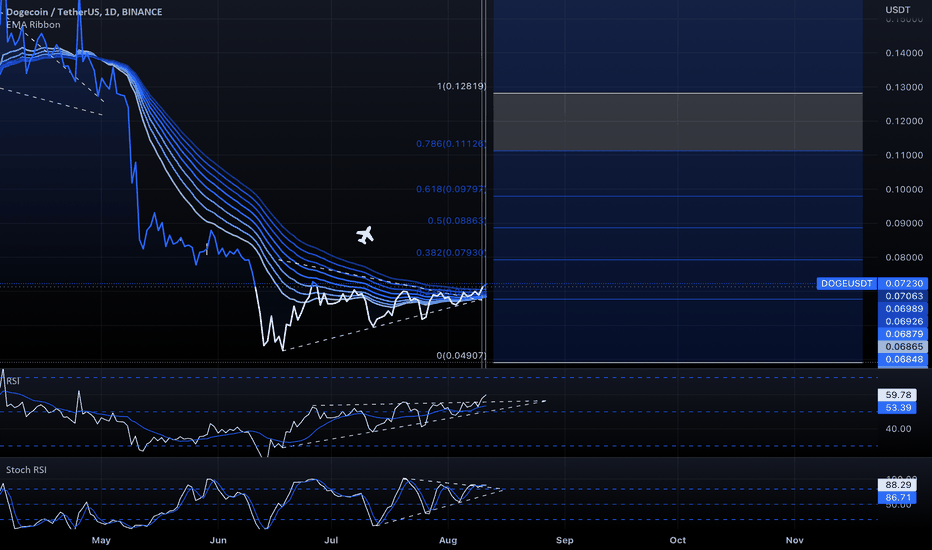Click the RSI value 59.78 tag
This screenshot has height=550, width=932.
[x=898, y=395]
